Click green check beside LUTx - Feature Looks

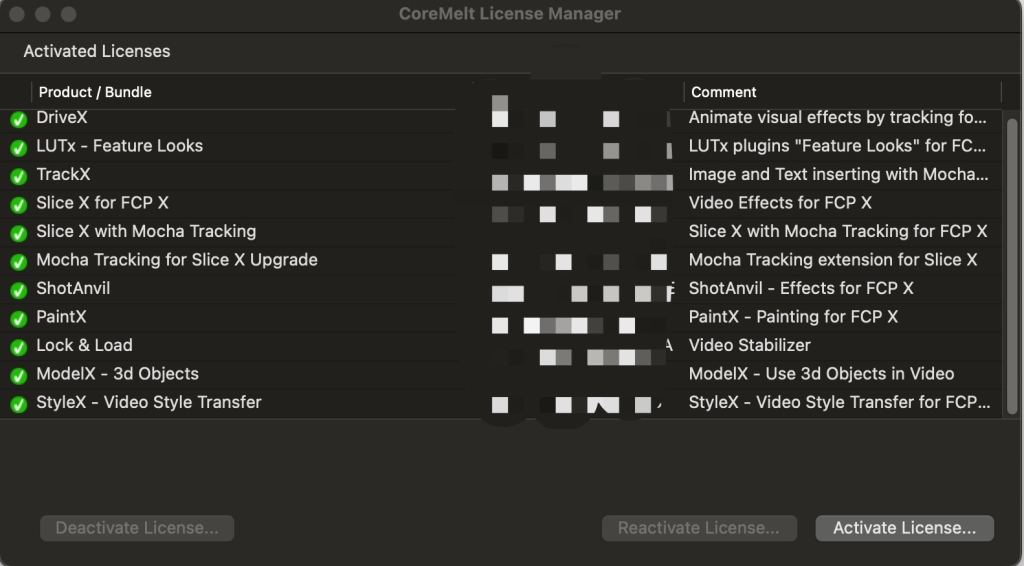coord(18,147)
